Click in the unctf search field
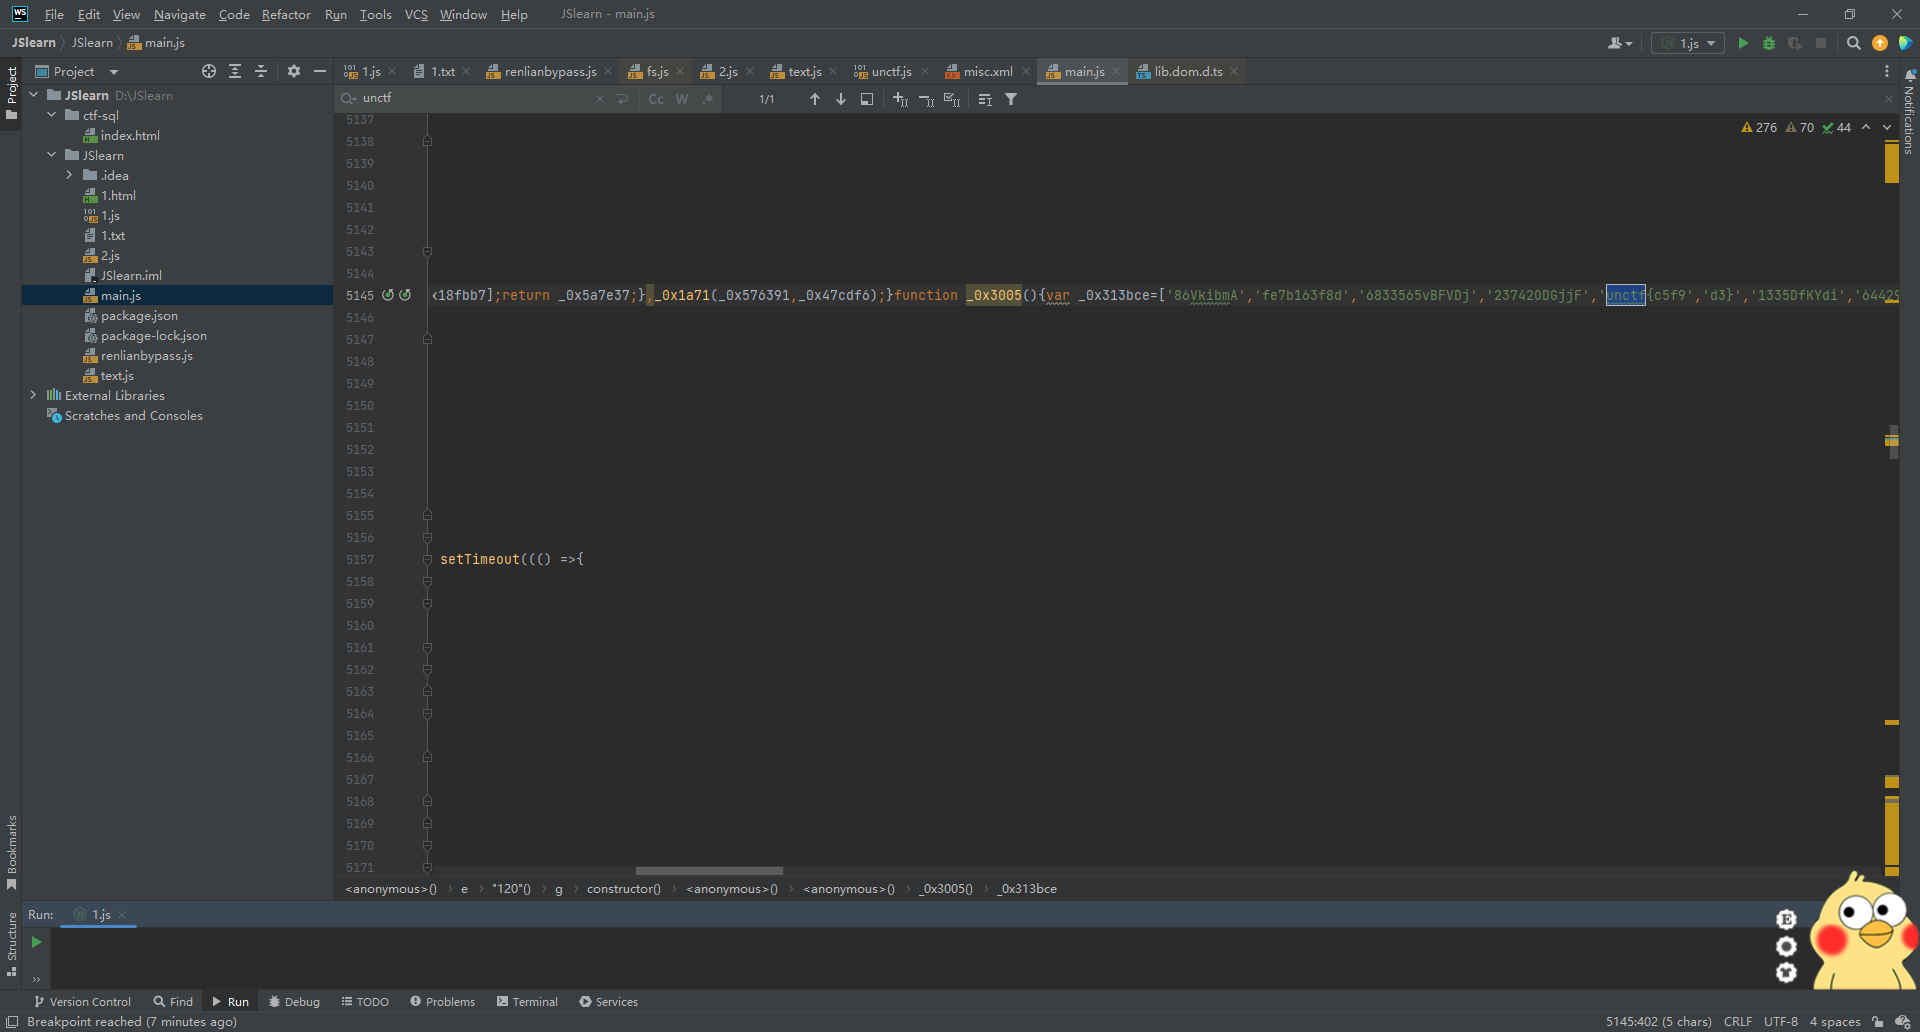 click(475, 98)
